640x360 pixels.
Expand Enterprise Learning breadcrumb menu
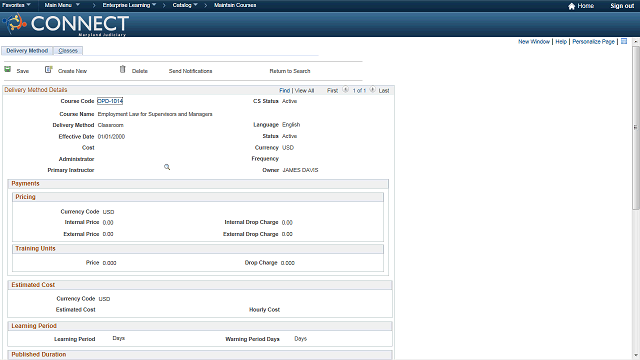pos(129,5)
